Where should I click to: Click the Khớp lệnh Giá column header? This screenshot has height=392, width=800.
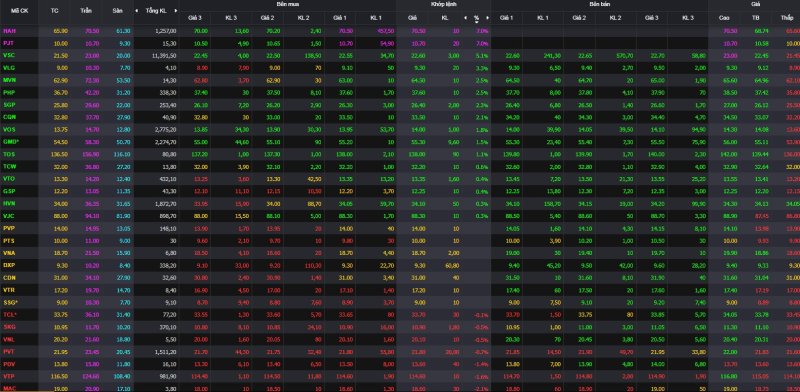click(x=412, y=17)
